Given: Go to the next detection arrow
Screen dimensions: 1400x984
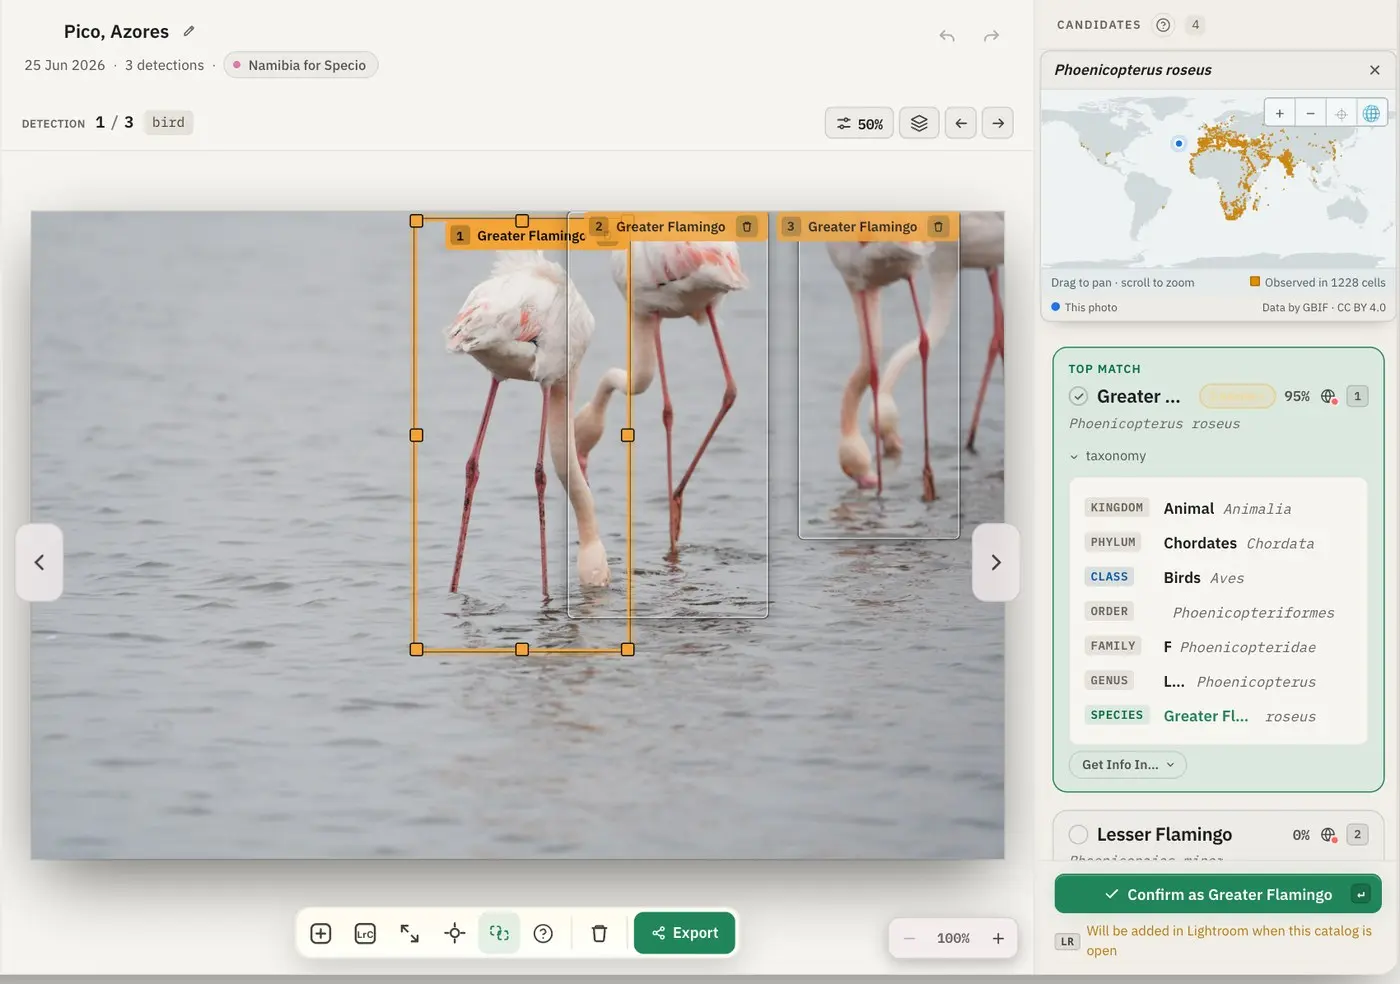Looking at the screenshot, I should [x=998, y=123].
